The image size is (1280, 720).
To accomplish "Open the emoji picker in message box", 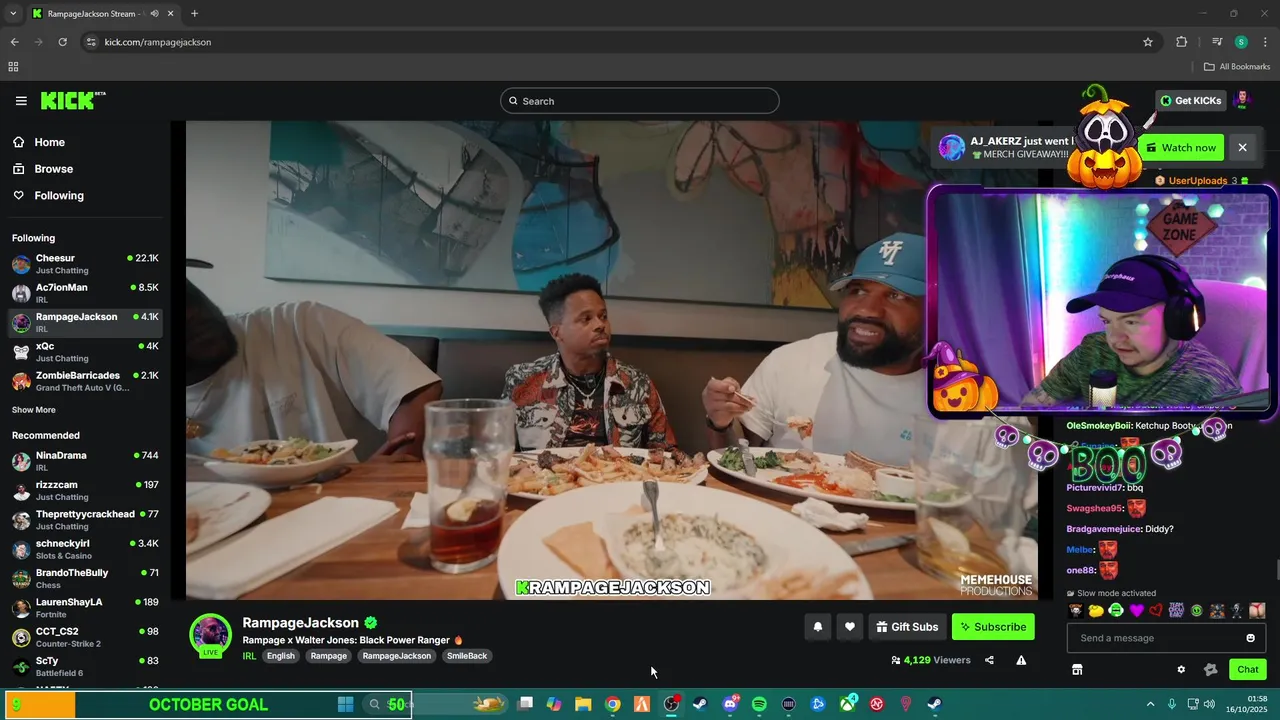I will (x=1250, y=638).
